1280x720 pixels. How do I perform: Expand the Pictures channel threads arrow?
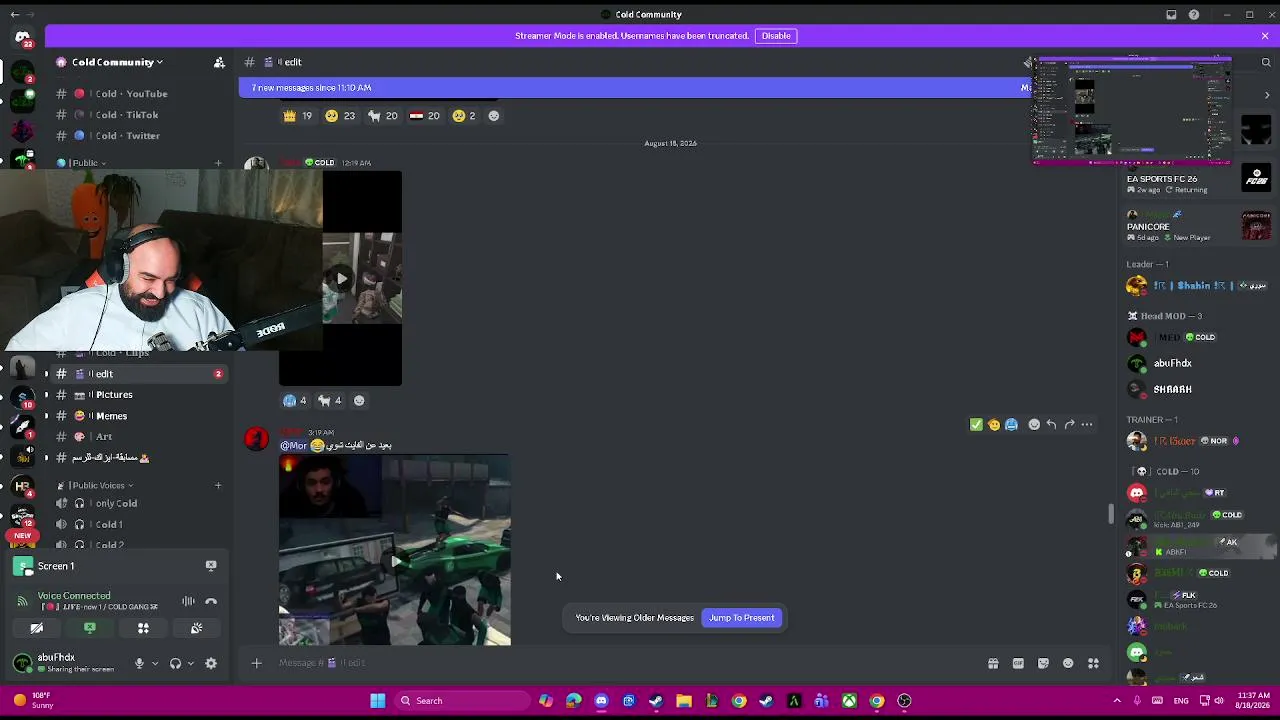[46, 395]
